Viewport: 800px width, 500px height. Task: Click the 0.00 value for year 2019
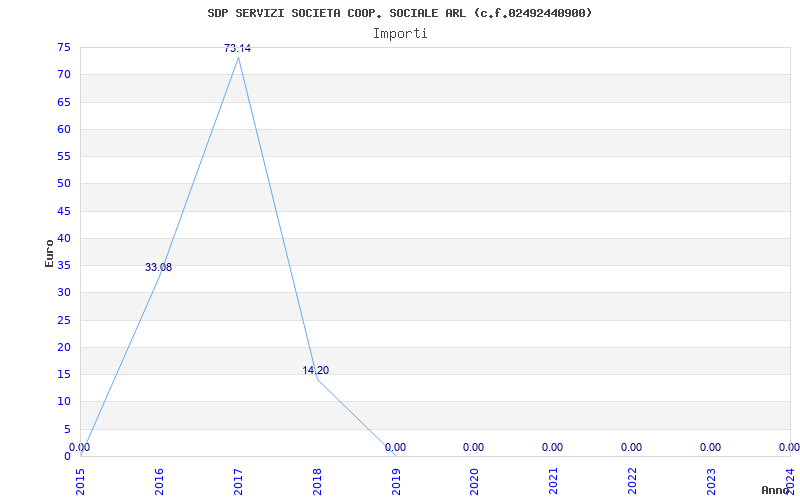coord(395,447)
